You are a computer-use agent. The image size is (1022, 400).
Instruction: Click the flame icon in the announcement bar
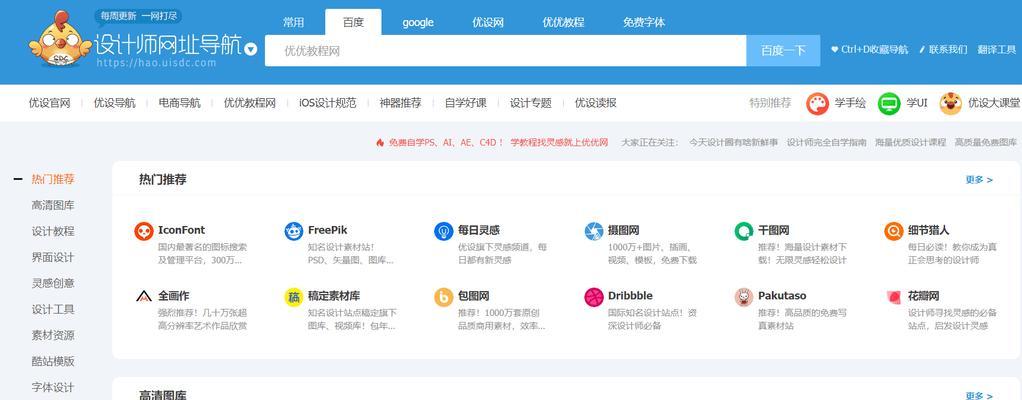(x=380, y=142)
